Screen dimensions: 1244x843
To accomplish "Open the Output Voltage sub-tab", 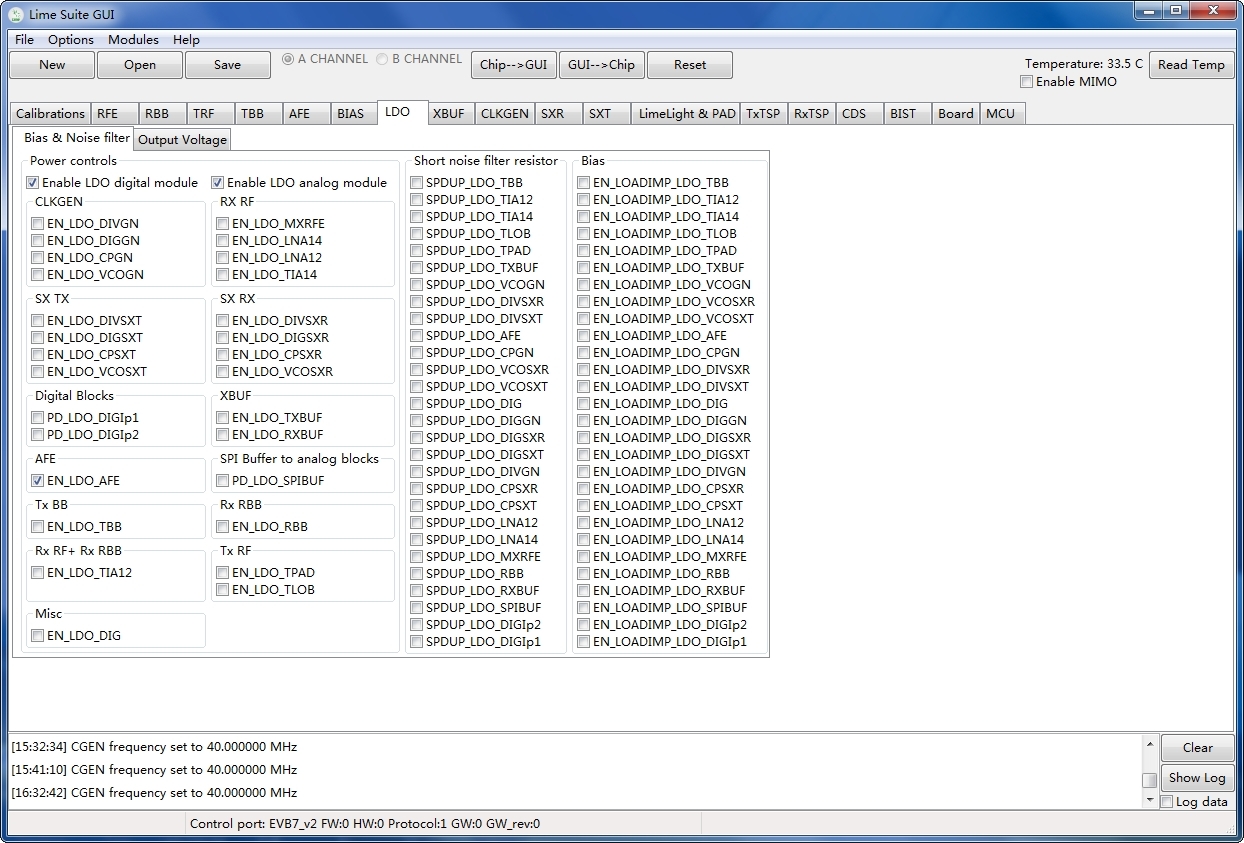I will tap(182, 139).
